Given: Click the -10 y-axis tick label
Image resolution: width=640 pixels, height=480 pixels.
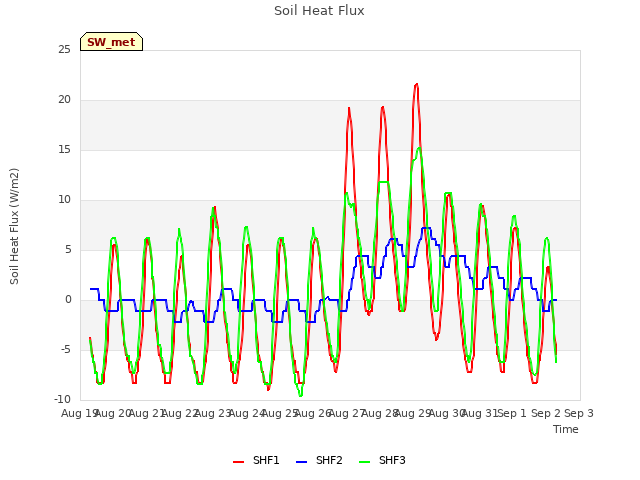Looking at the screenshot, I should (x=62, y=399).
